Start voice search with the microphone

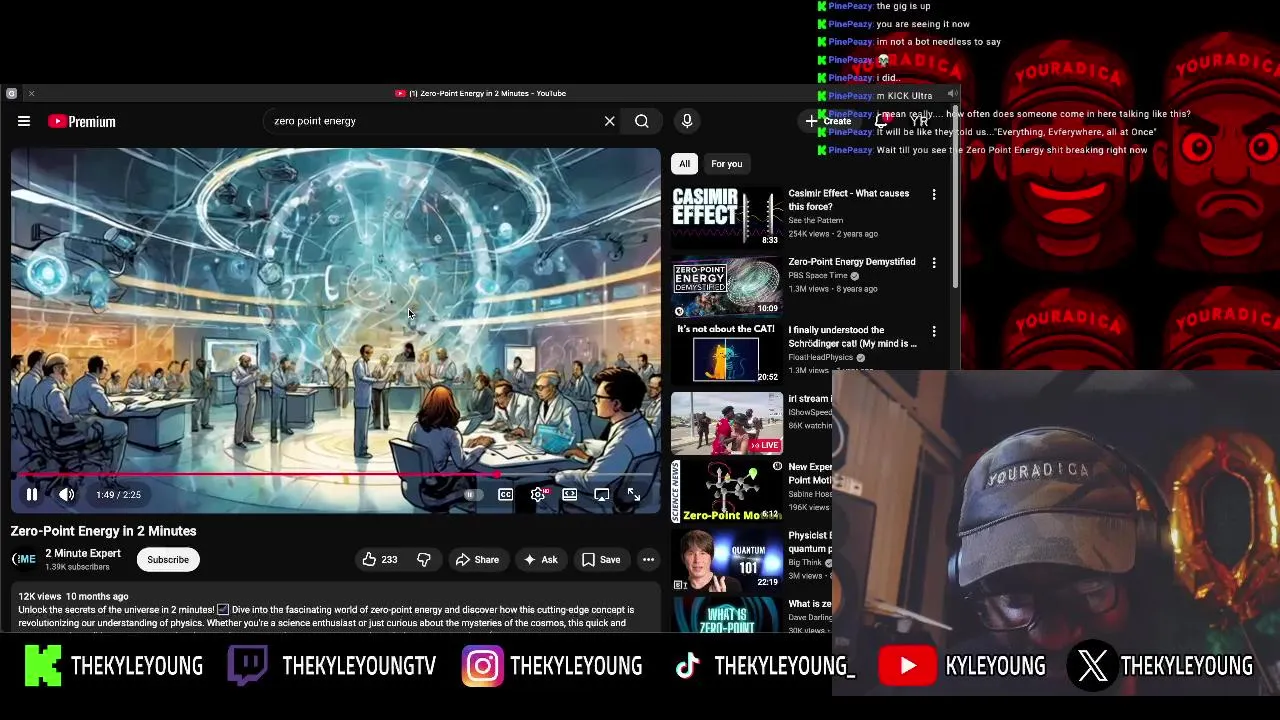click(x=687, y=121)
